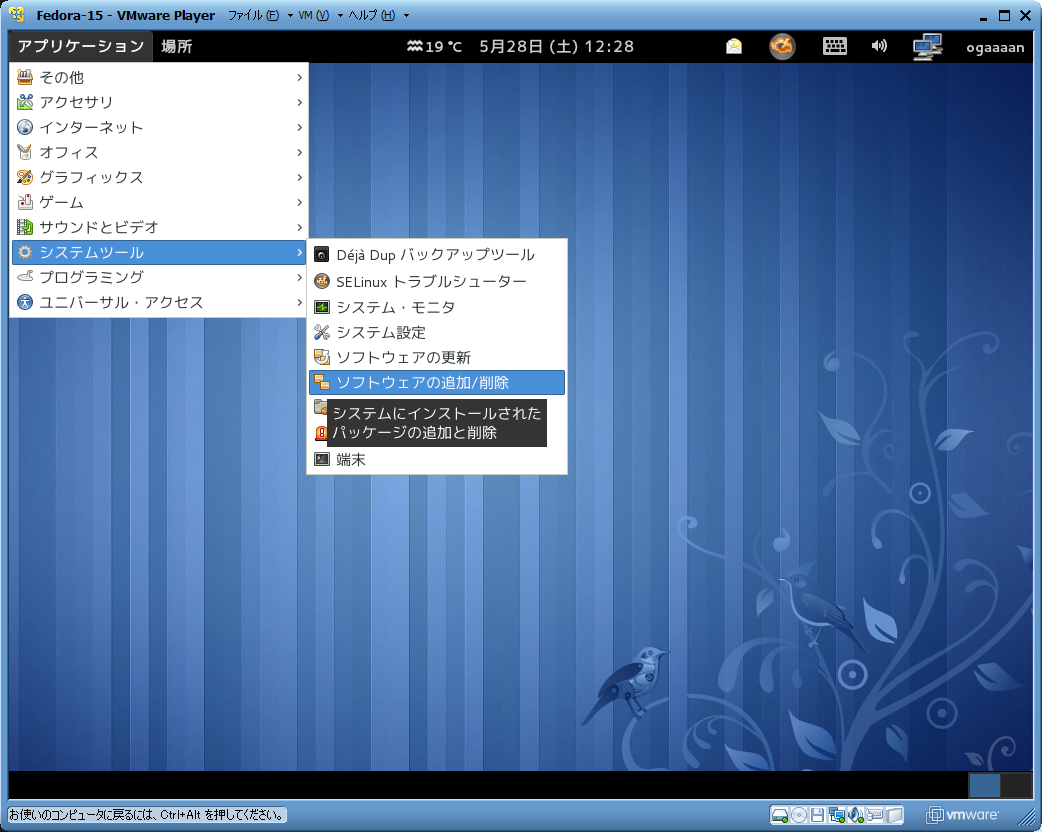Screen dimensions: 1042x832
Task: Click the VMware floppy drive status icon
Action: [x=818, y=815]
